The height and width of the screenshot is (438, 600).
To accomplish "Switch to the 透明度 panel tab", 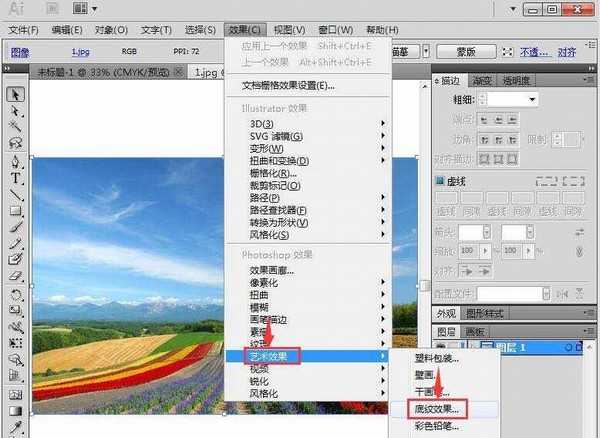I will (x=517, y=80).
